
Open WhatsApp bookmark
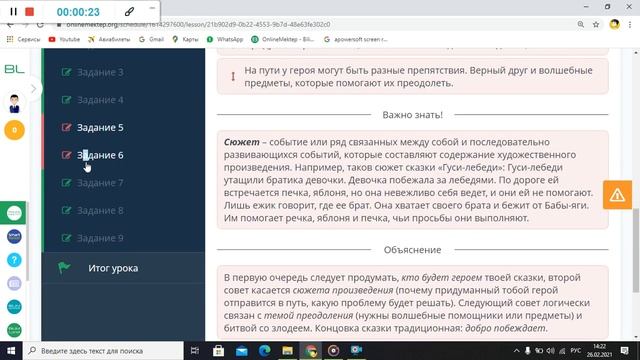[225, 40]
